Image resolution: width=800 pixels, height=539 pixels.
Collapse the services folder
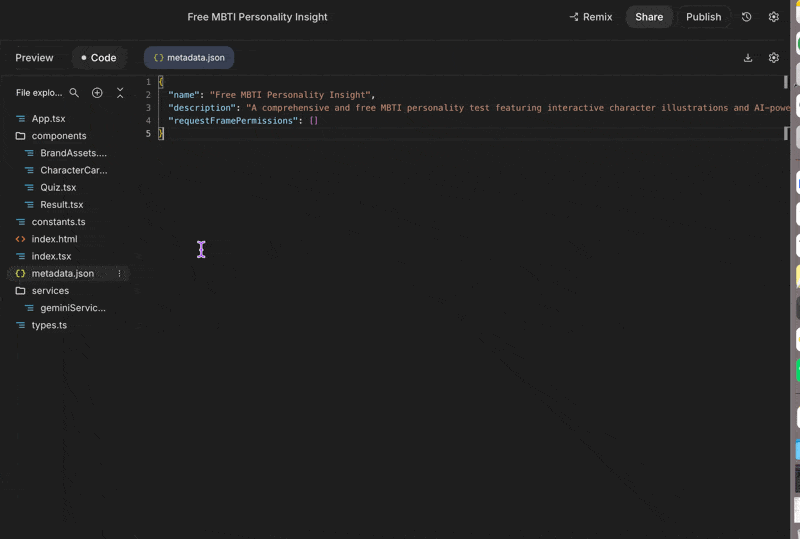pos(20,291)
